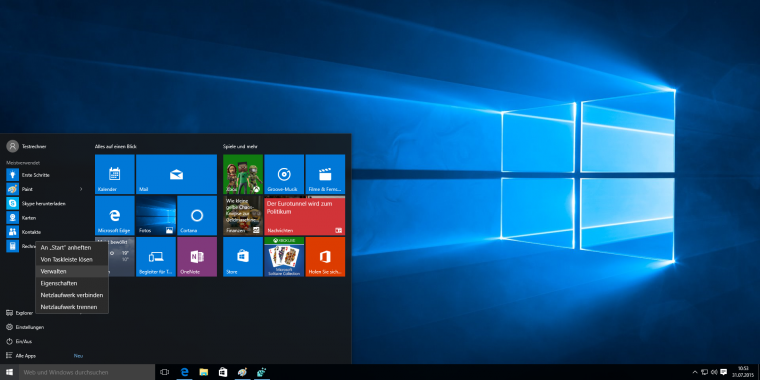Image resolution: width=760 pixels, height=380 pixels.
Task: Open the Holen Sie sich Office tile
Action: tap(325, 257)
